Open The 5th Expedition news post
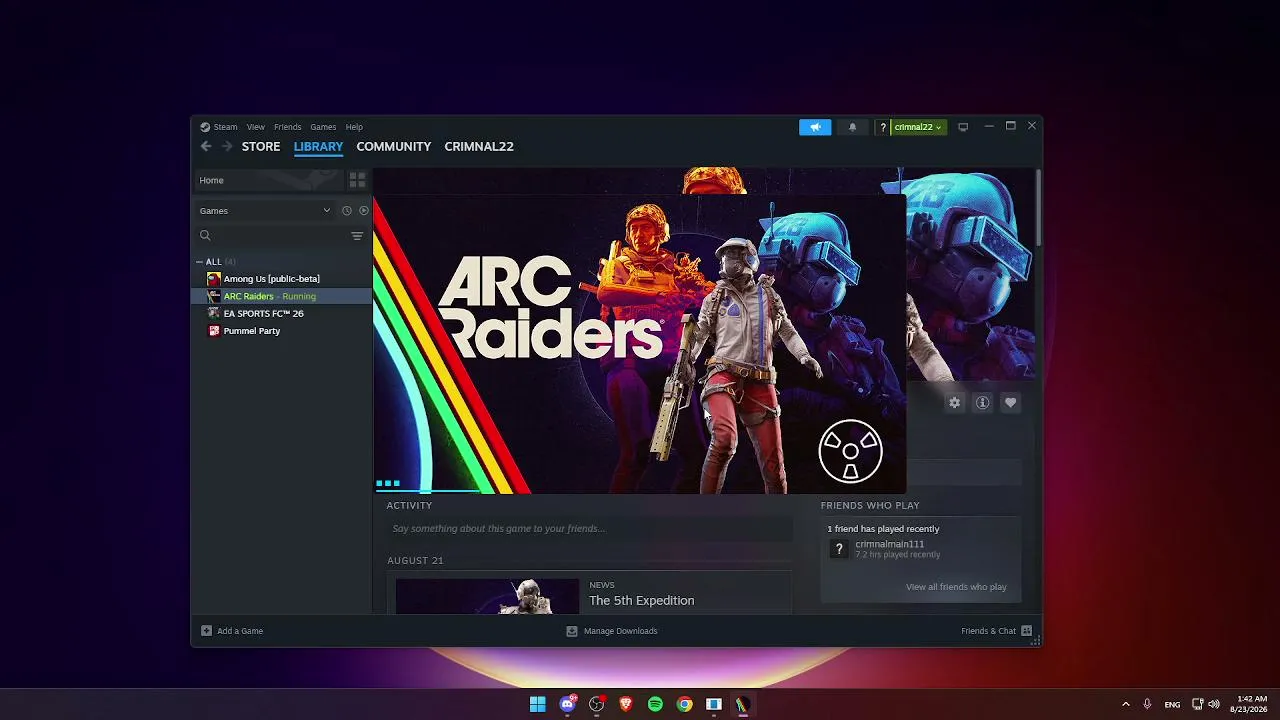The image size is (1280, 720). (641, 600)
